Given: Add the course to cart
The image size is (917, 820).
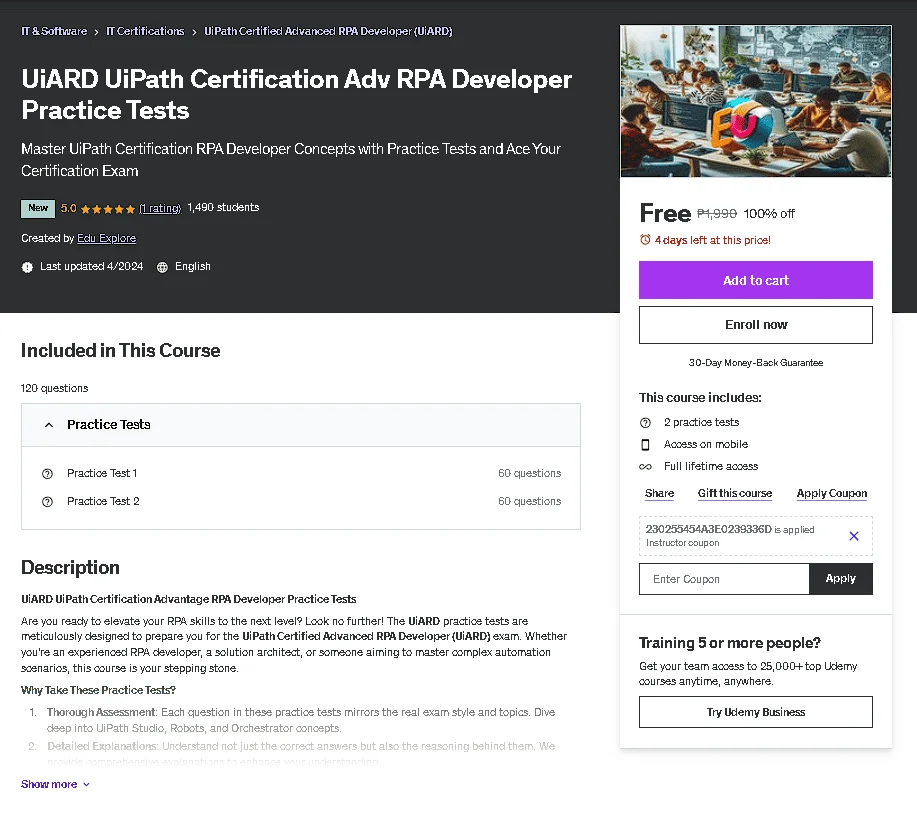Looking at the screenshot, I should click(x=756, y=280).
